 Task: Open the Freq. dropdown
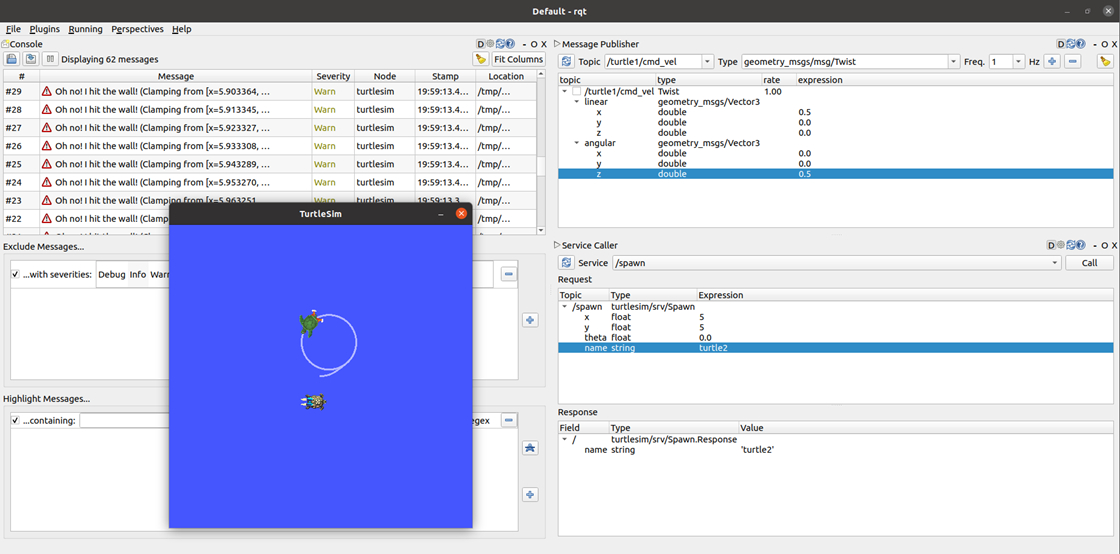pyautogui.click(x=1018, y=62)
